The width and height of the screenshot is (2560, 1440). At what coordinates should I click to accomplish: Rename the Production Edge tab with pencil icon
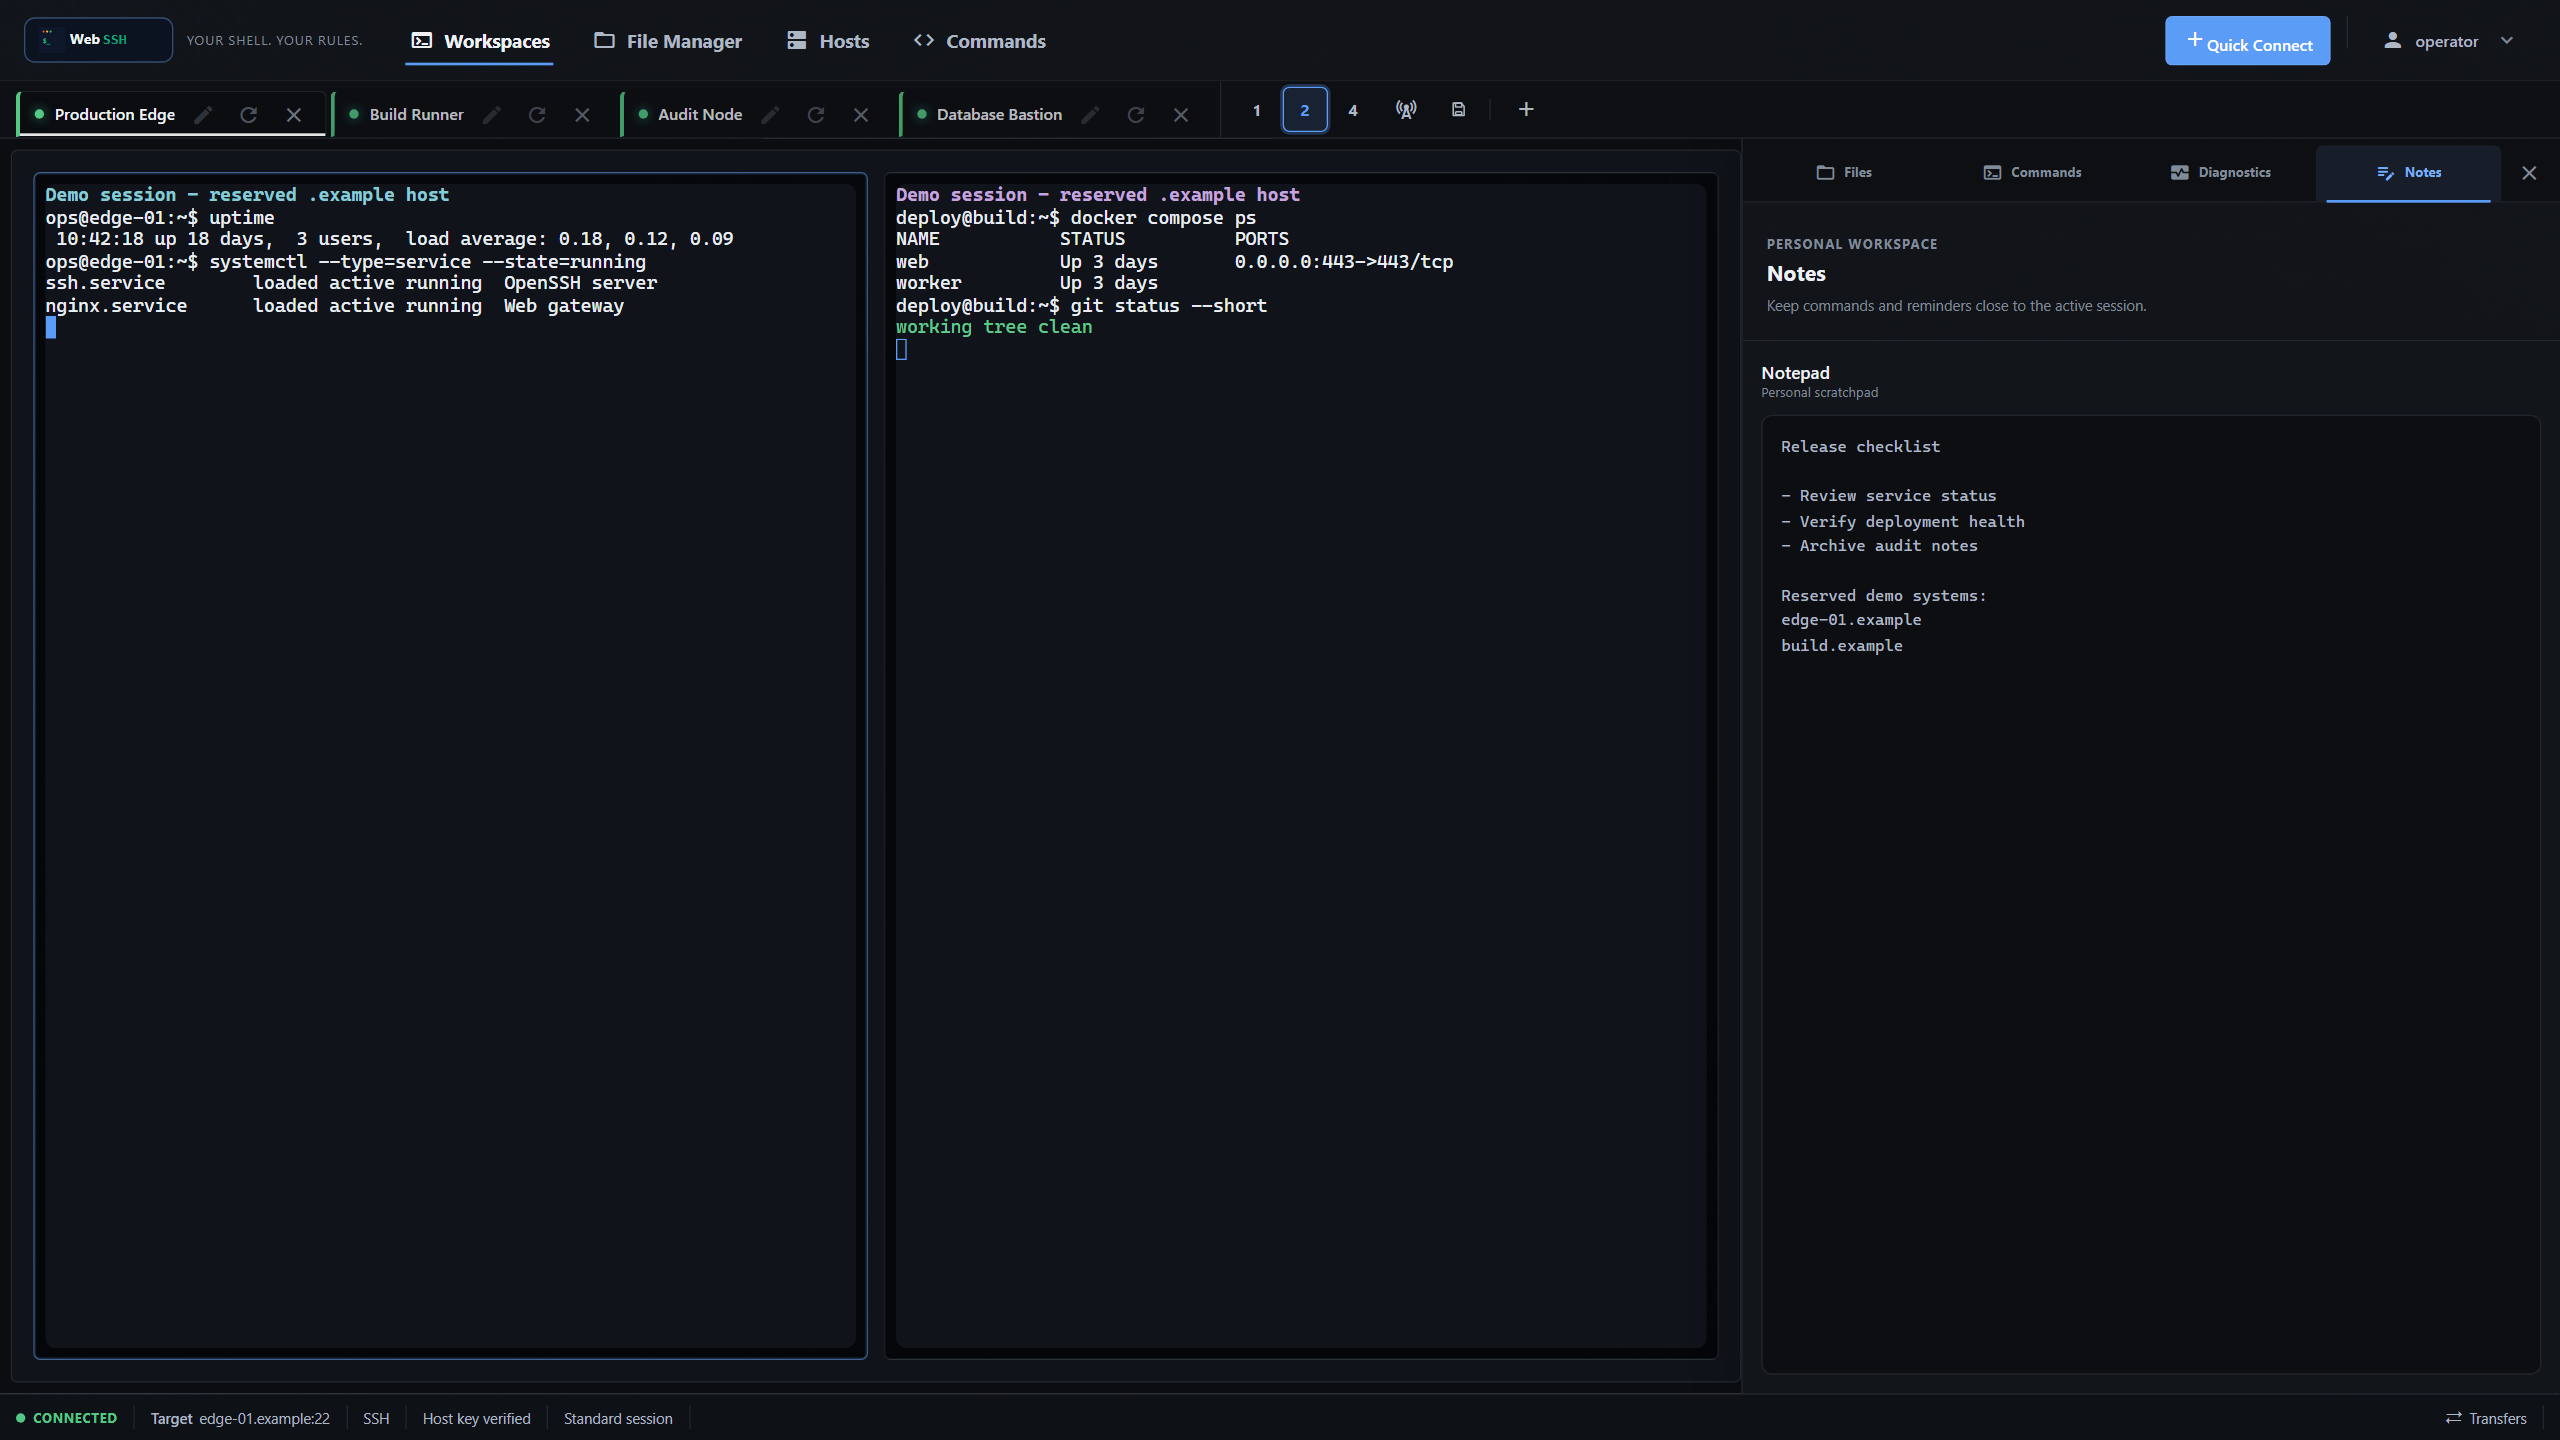pos(203,115)
